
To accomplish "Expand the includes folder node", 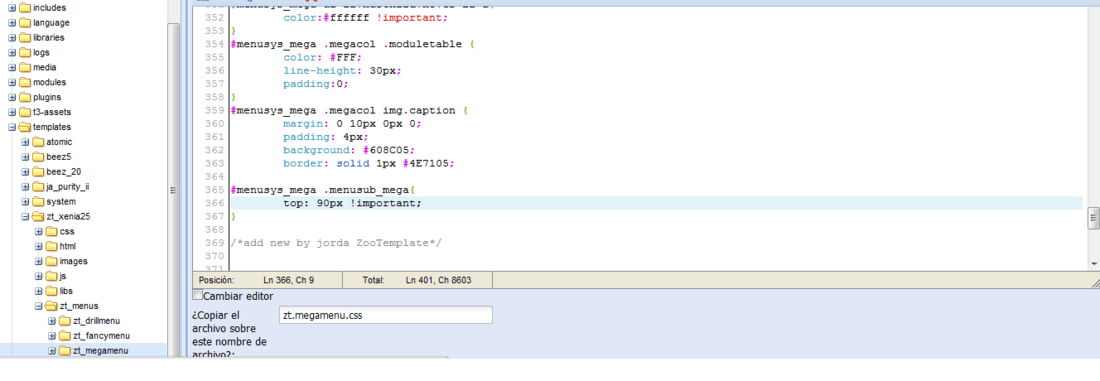I will (x=12, y=8).
